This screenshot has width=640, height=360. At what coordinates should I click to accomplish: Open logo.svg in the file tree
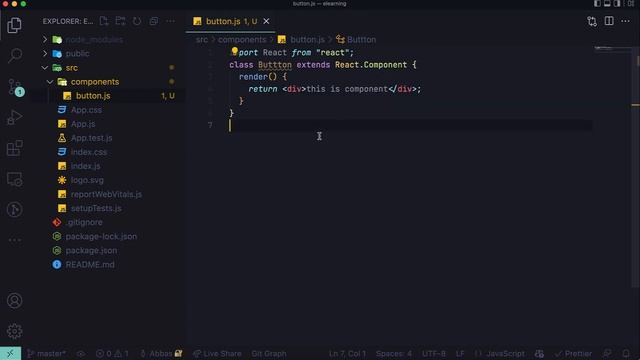point(87,180)
